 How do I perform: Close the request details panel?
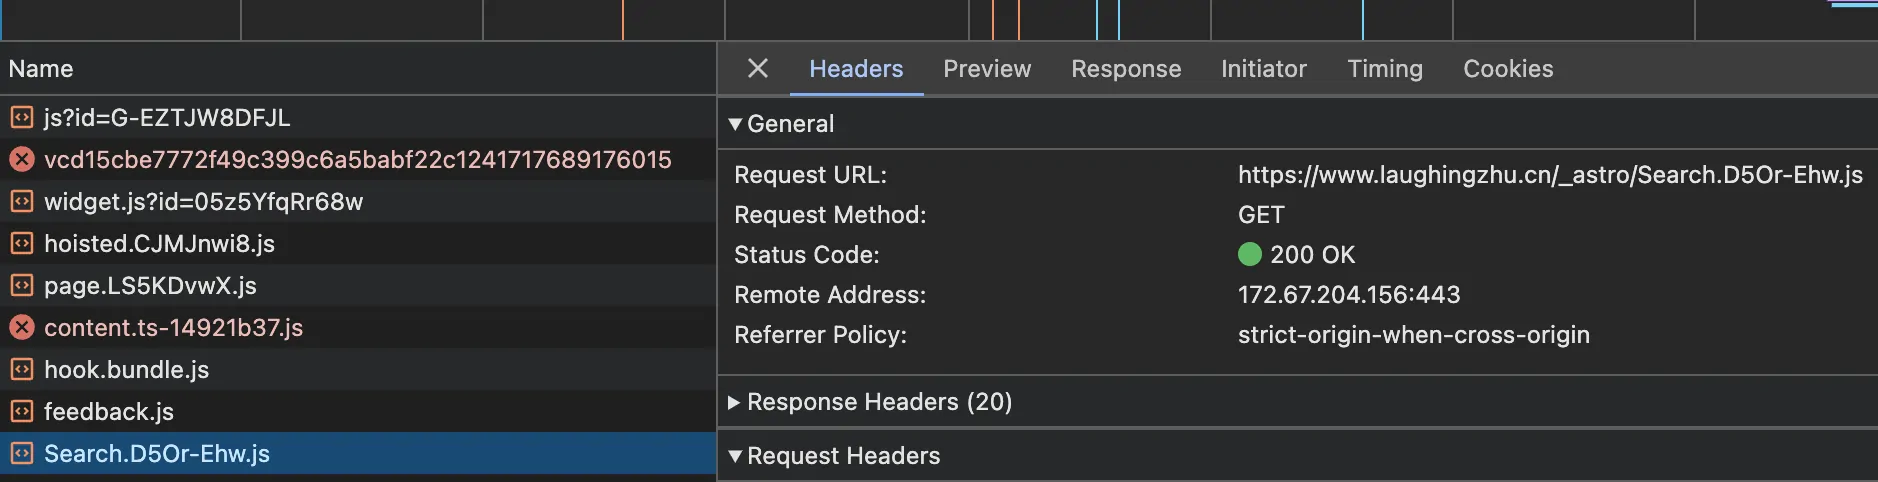758,68
